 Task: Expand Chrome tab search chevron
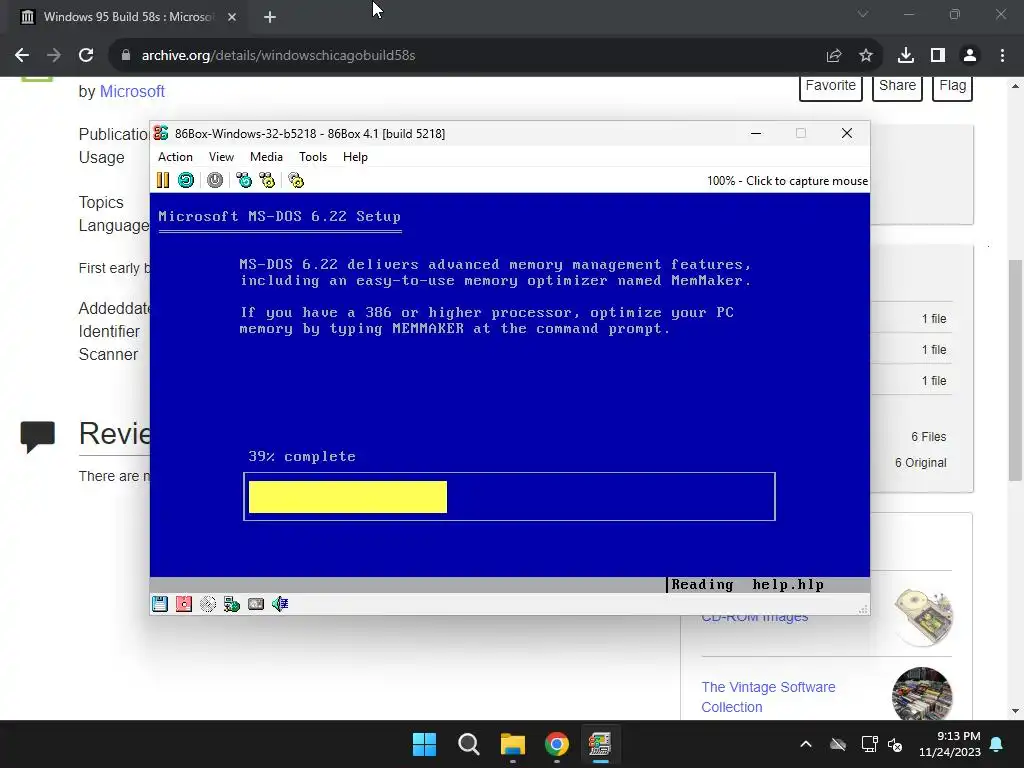[863, 14]
